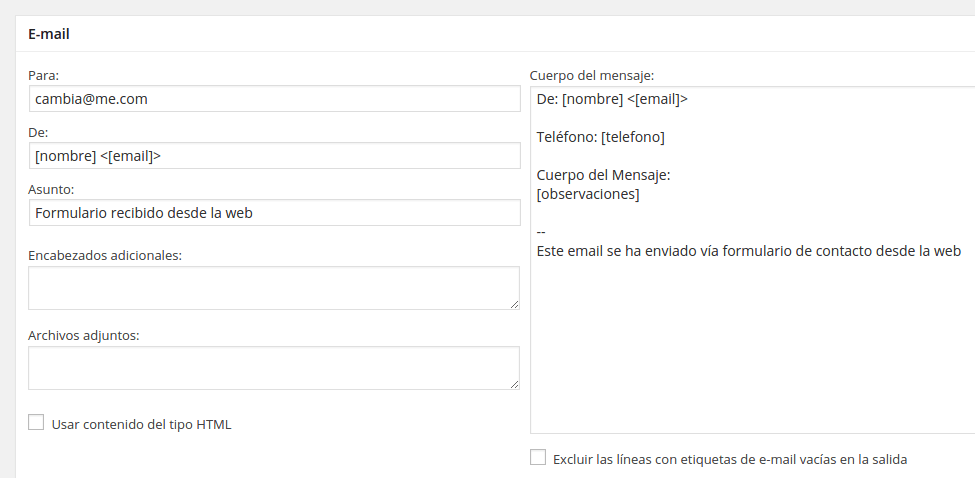This screenshot has width=975, height=478.
Task: Enable the Usar contenido del tipo HTML checkbox
Action: [x=36, y=423]
